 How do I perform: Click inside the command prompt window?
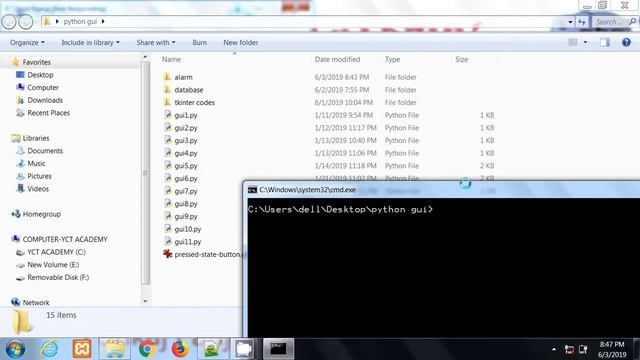coord(443,267)
